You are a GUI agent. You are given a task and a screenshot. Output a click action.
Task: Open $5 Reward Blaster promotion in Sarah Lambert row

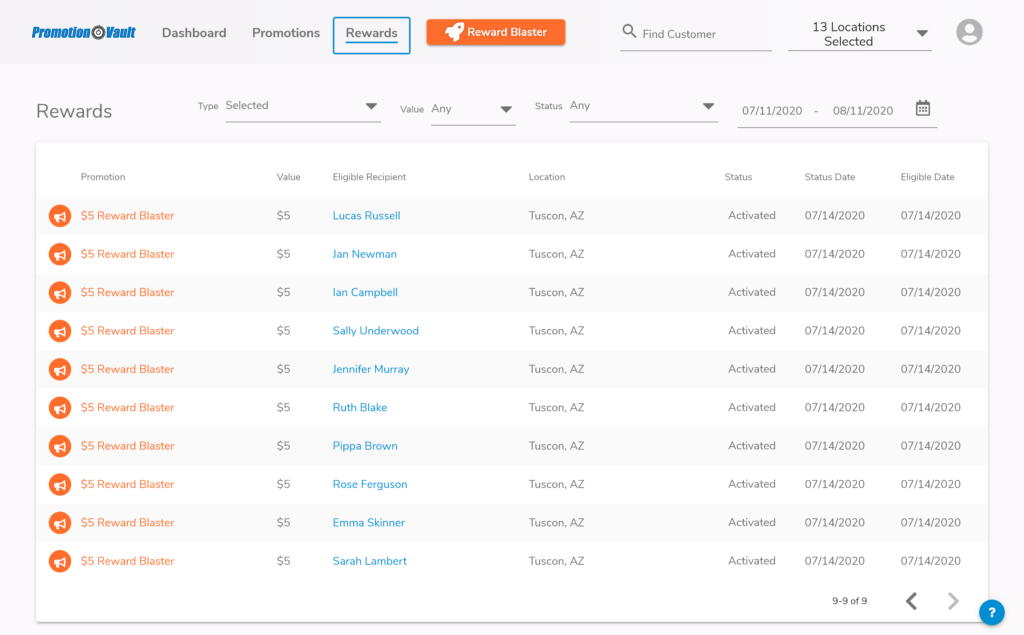[127, 561]
